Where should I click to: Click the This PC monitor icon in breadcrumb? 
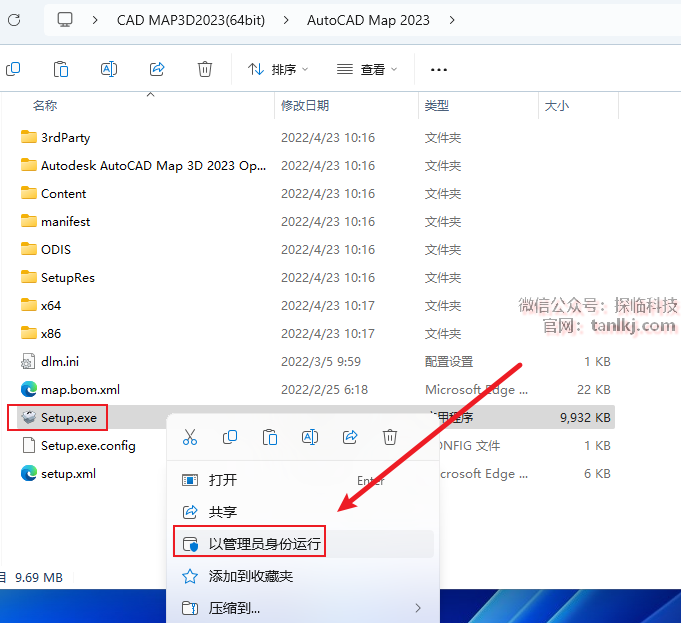(x=65, y=20)
